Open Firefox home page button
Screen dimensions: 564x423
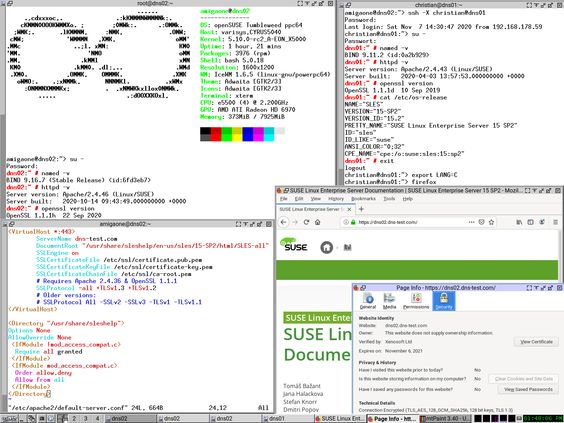point(318,222)
